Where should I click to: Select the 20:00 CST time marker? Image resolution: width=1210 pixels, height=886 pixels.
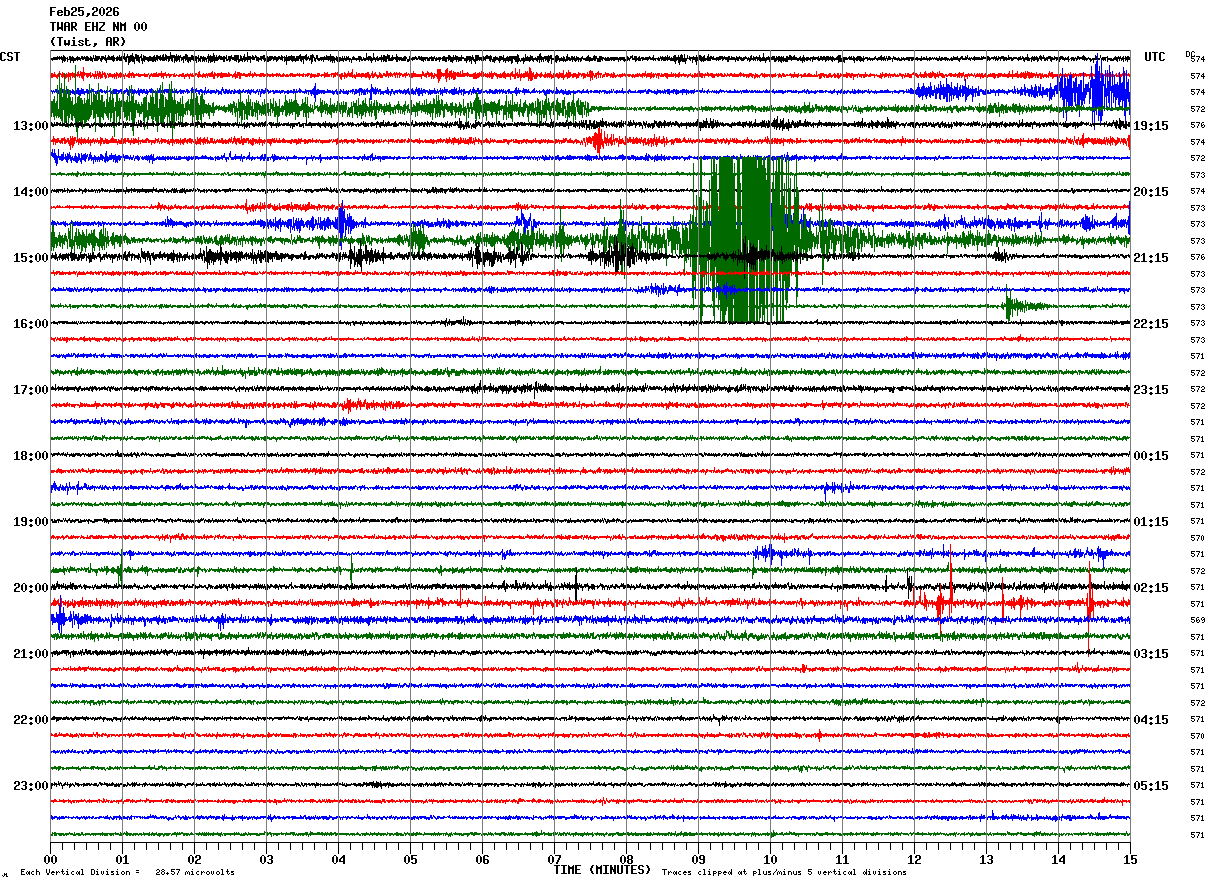31,588
